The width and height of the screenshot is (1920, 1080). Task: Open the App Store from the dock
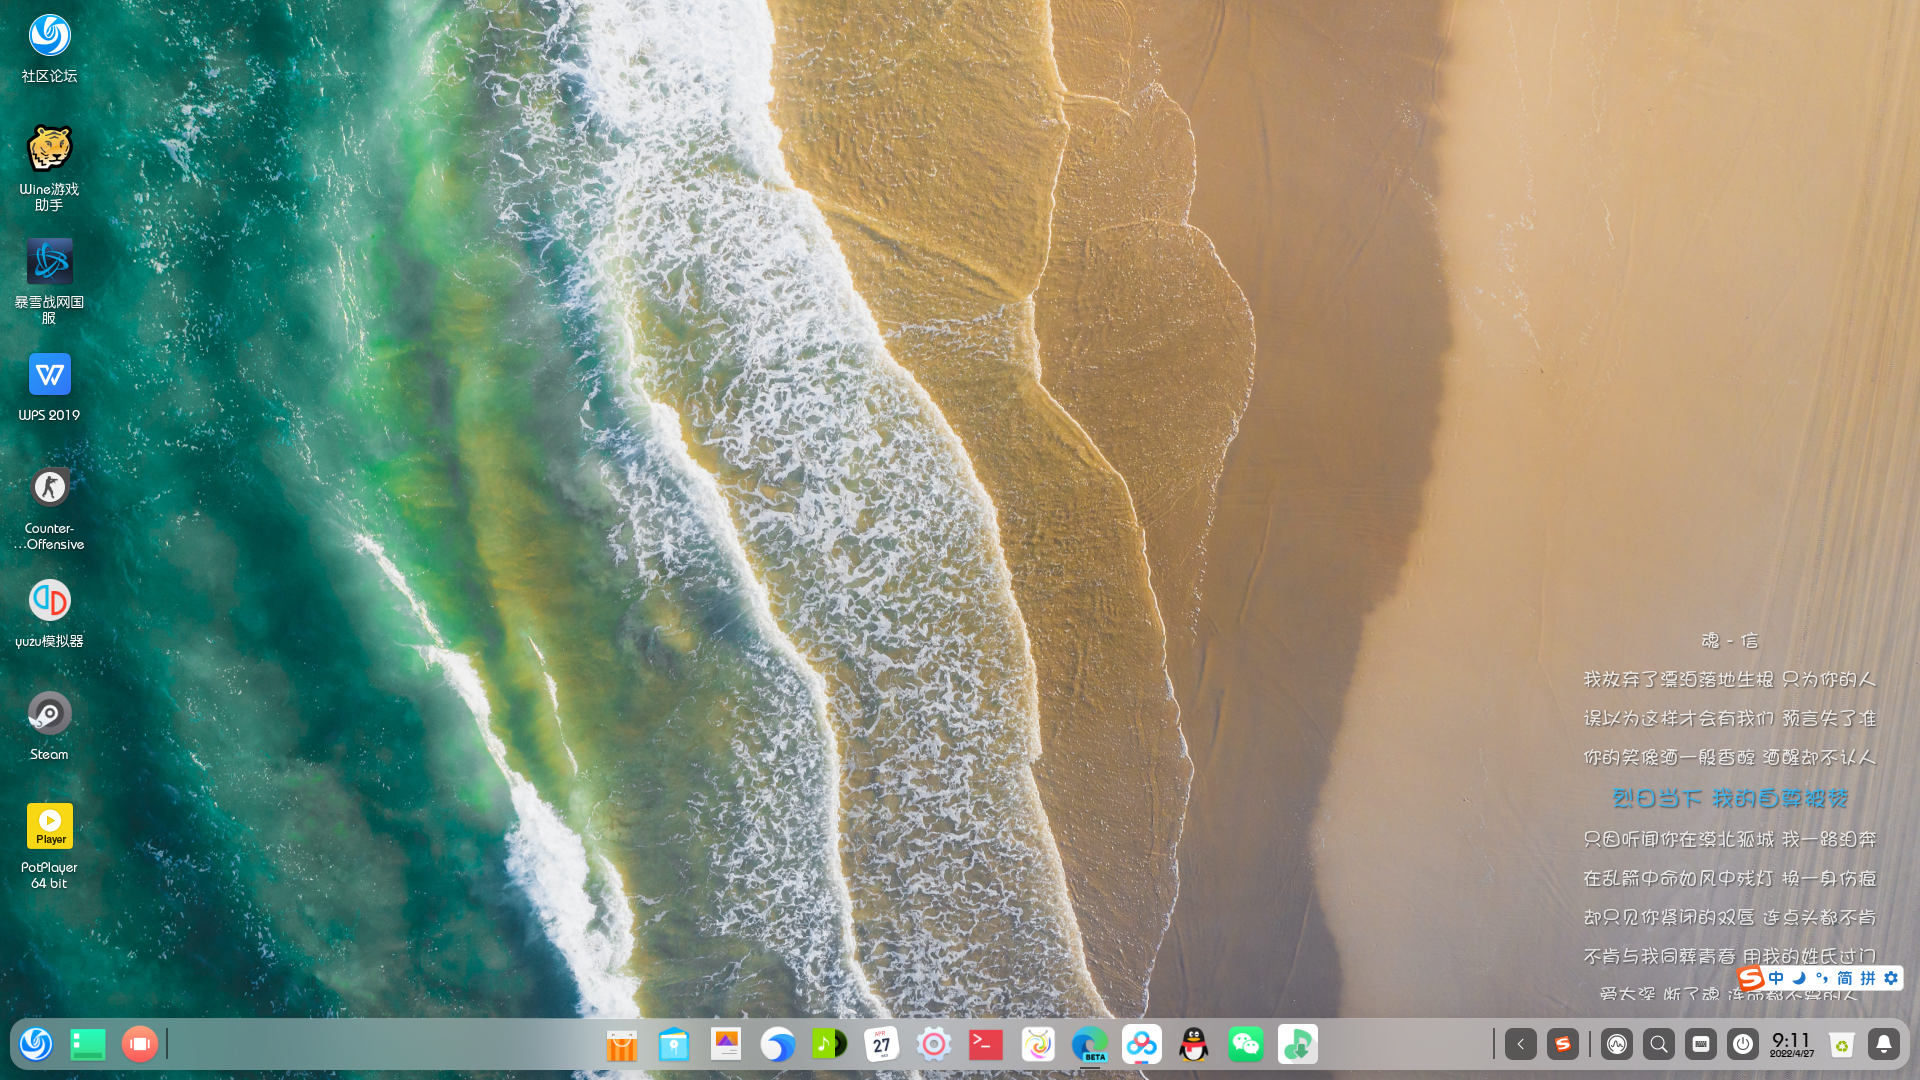click(623, 1044)
